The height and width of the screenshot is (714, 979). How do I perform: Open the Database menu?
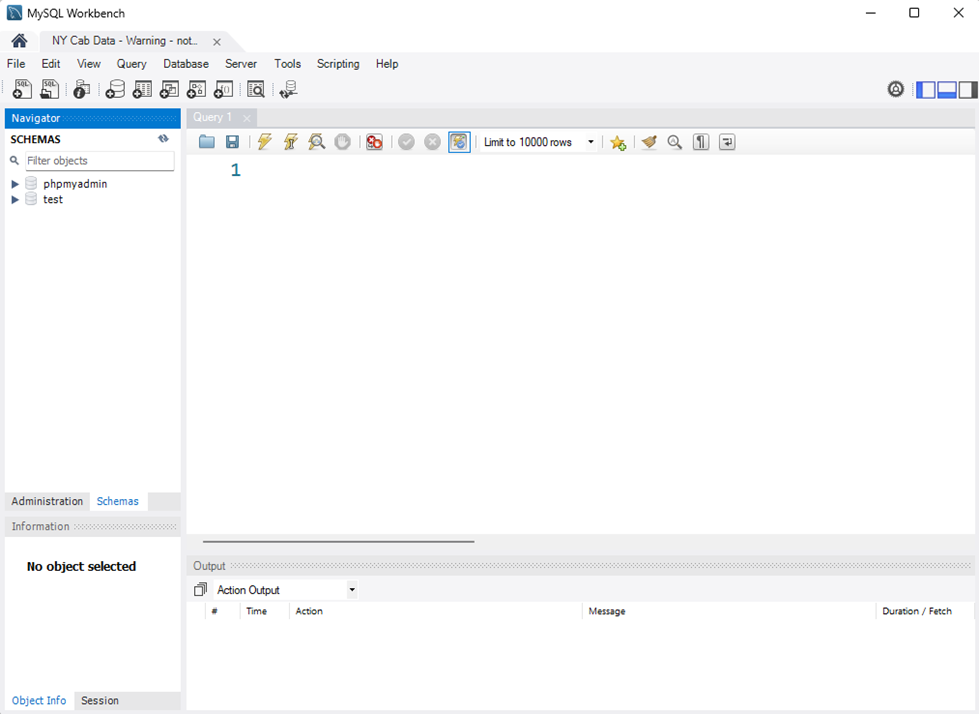(x=186, y=63)
